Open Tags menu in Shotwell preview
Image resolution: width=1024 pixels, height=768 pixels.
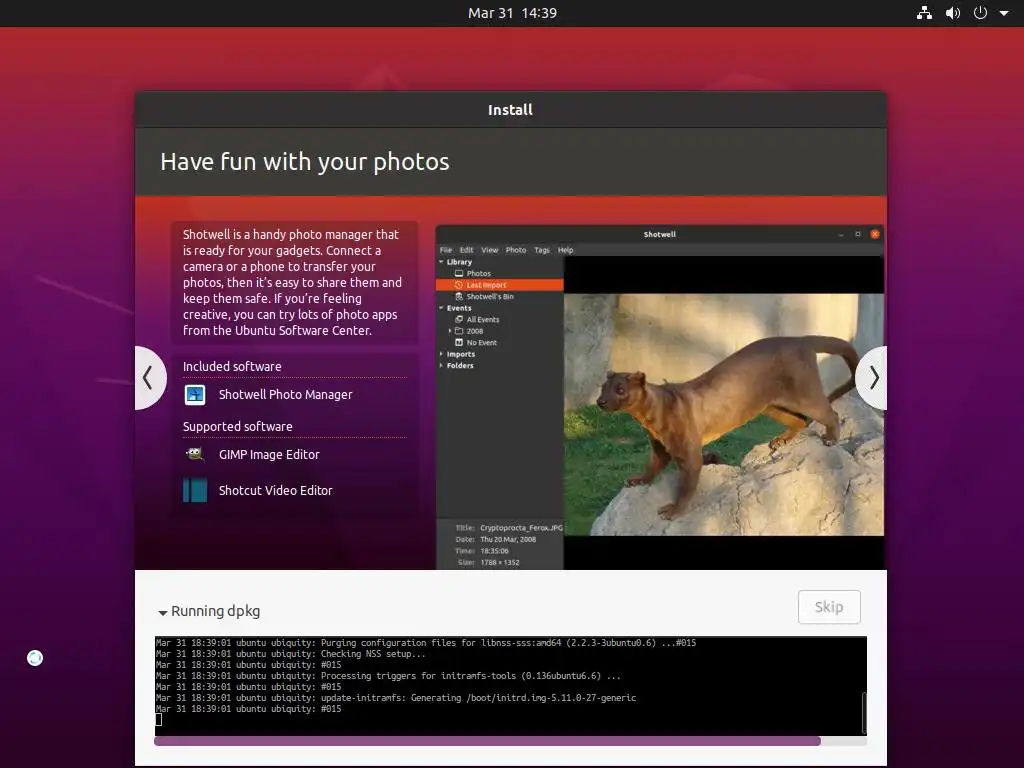(x=542, y=250)
